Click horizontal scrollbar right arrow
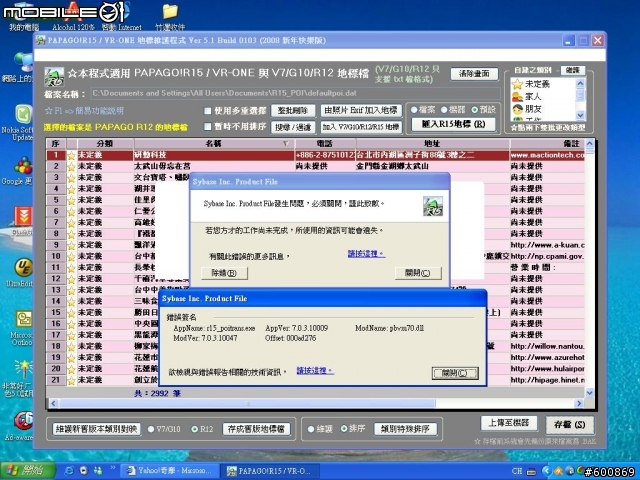The height and width of the screenshot is (480, 640). (579, 403)
